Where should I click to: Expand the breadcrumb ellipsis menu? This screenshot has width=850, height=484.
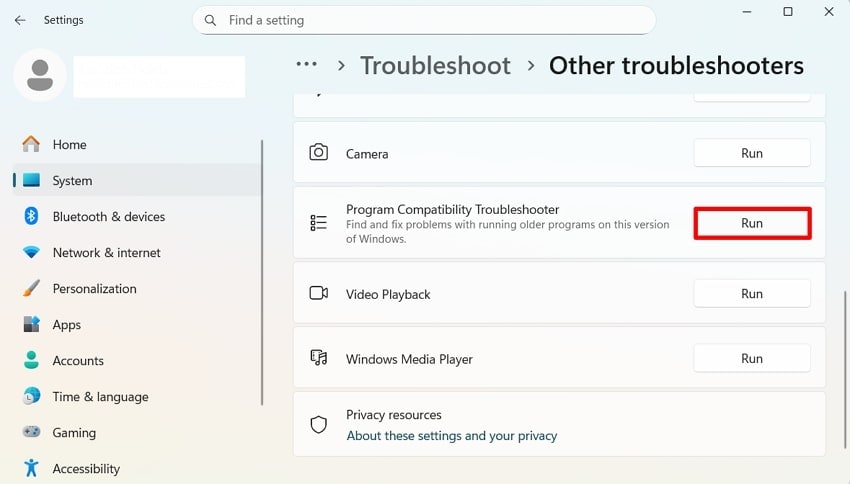(x=307, y=64)
